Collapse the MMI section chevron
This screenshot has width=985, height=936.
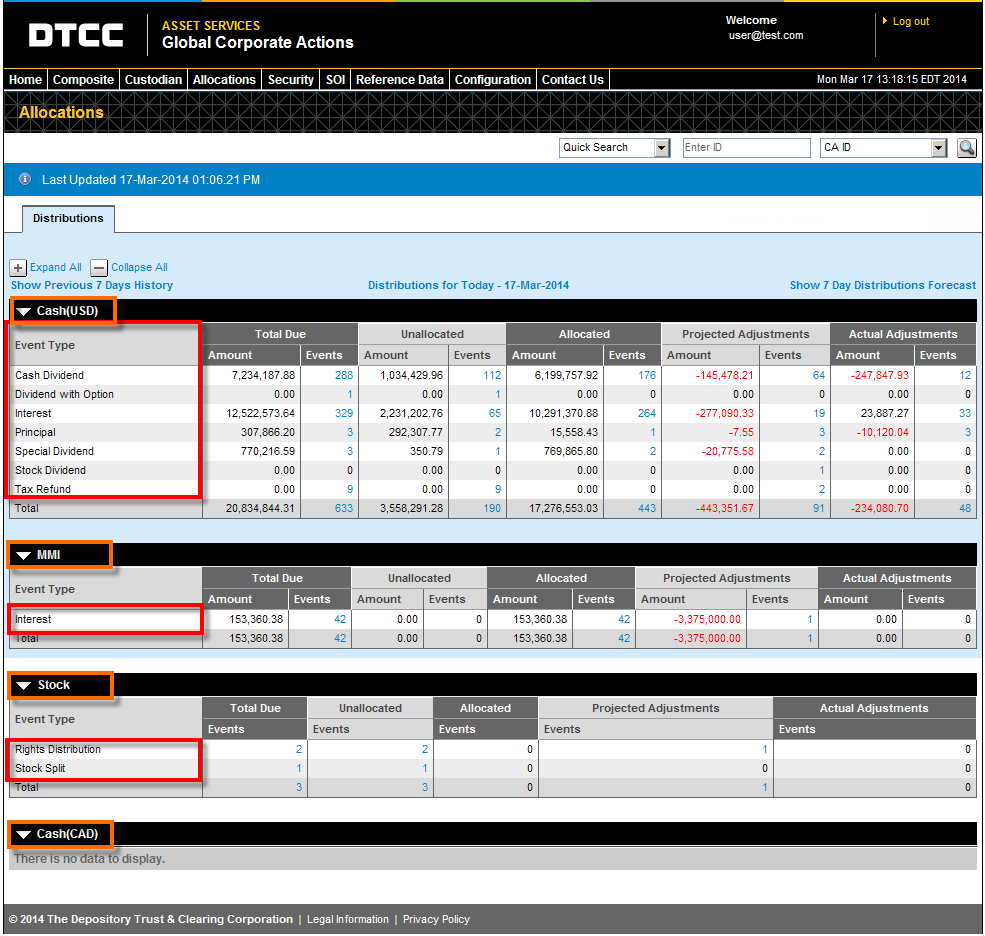23,554
